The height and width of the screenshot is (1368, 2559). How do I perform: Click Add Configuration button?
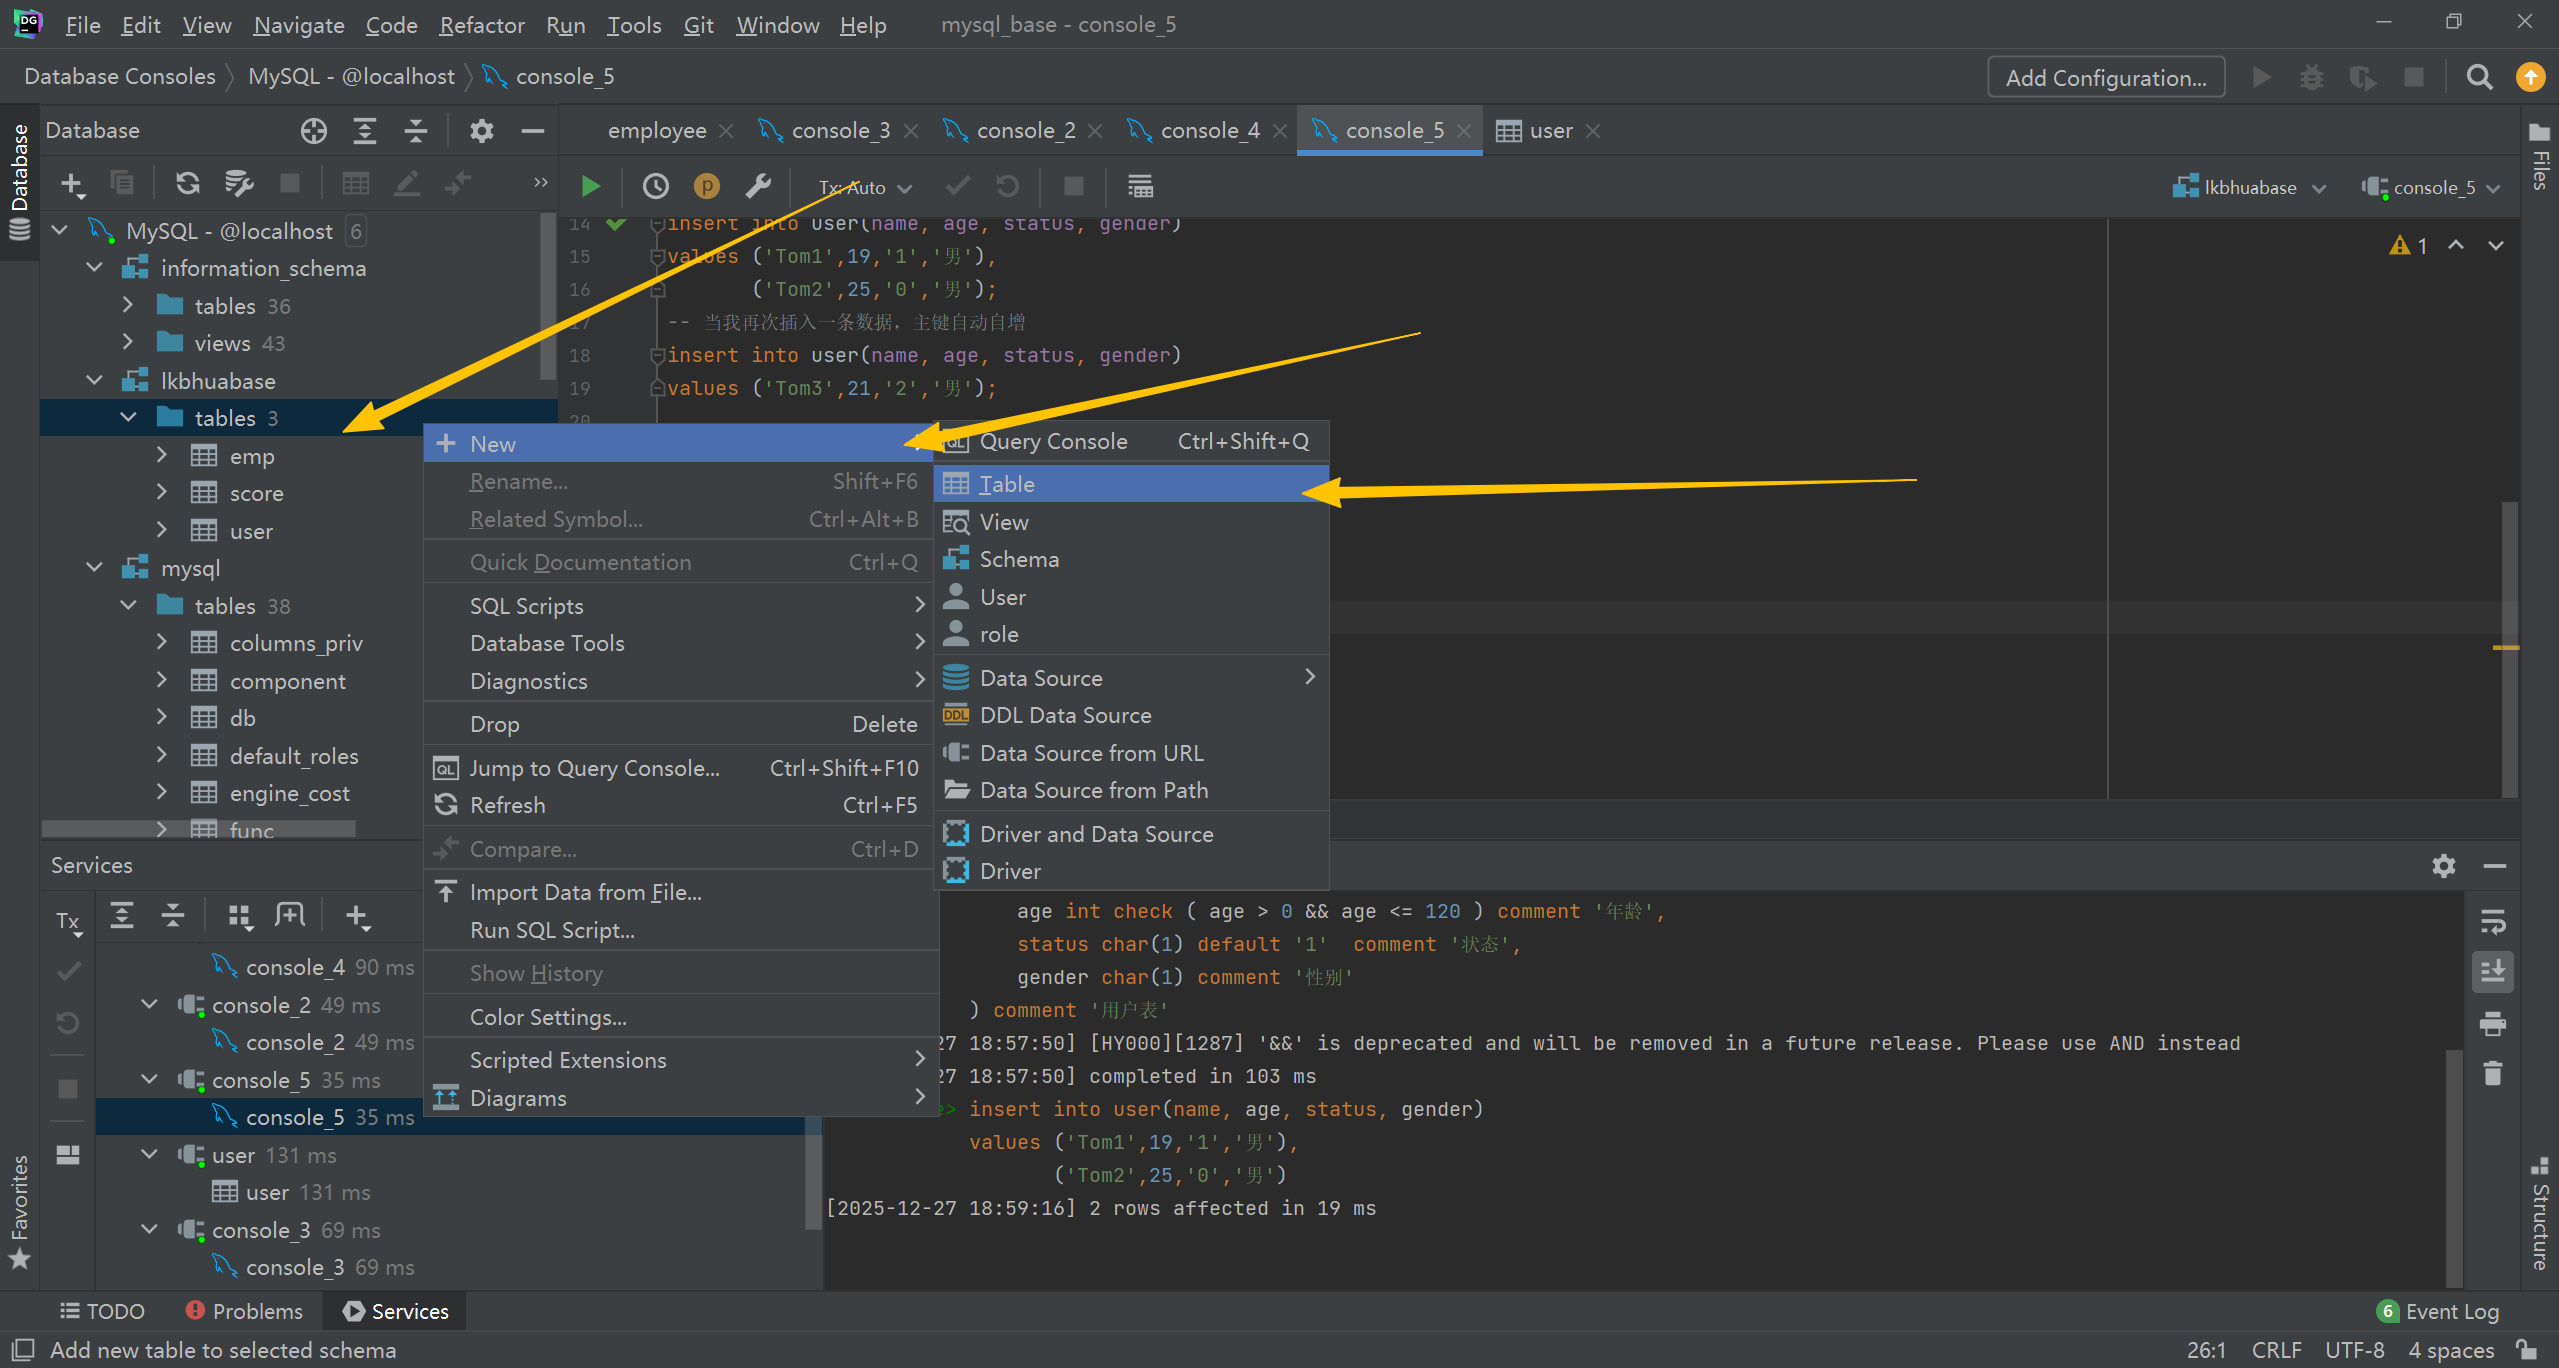2105,78
